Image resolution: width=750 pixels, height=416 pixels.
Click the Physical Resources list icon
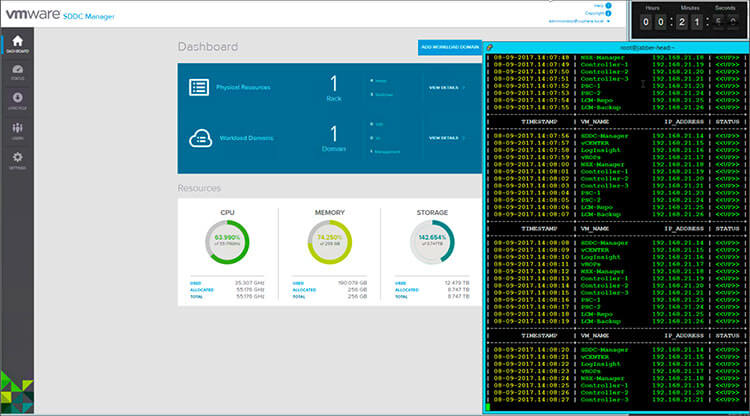click(x=199, y=87)
